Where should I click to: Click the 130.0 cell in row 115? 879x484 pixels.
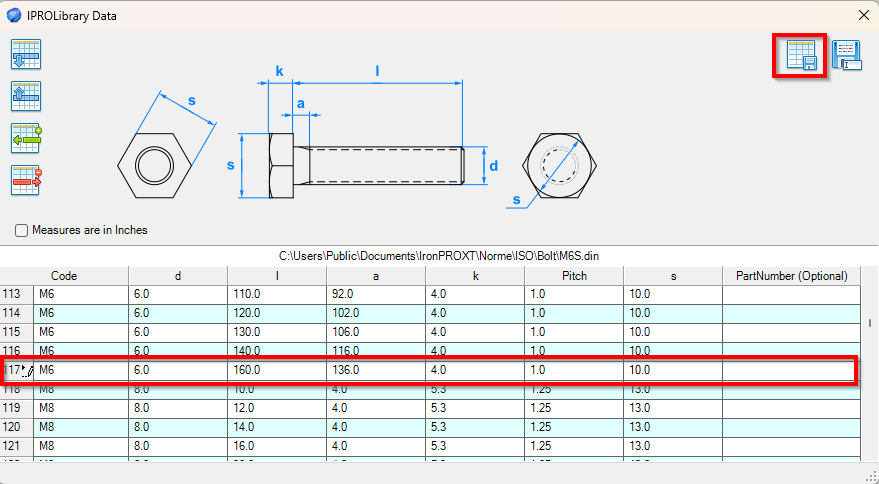point(277,332)
